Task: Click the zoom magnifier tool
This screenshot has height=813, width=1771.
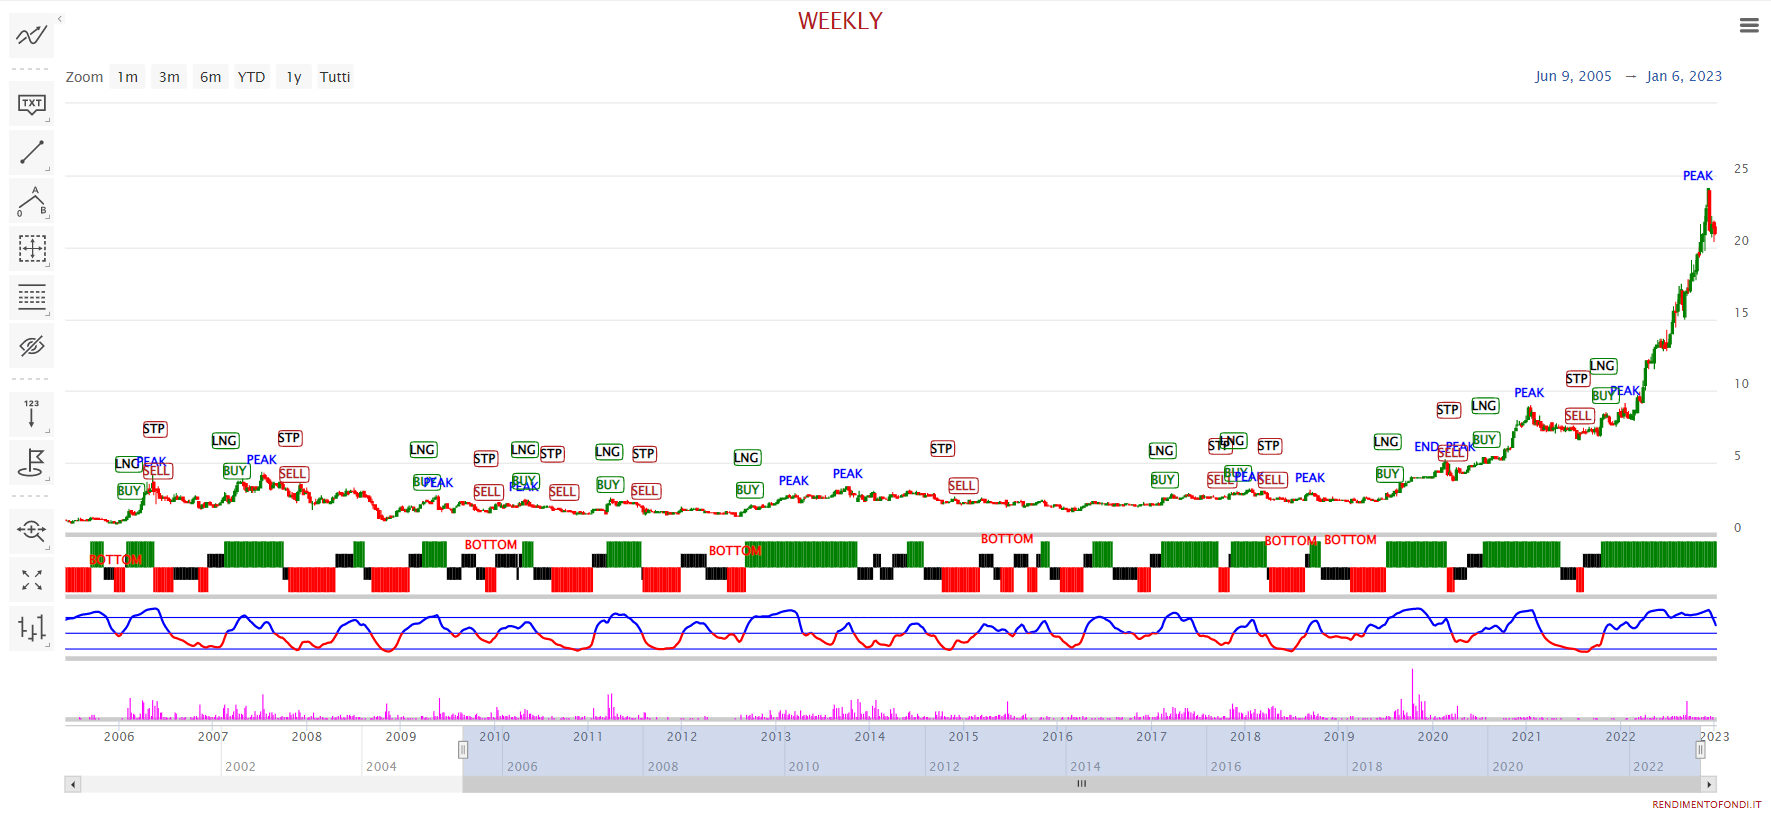Action: click(x=31, y=530)
